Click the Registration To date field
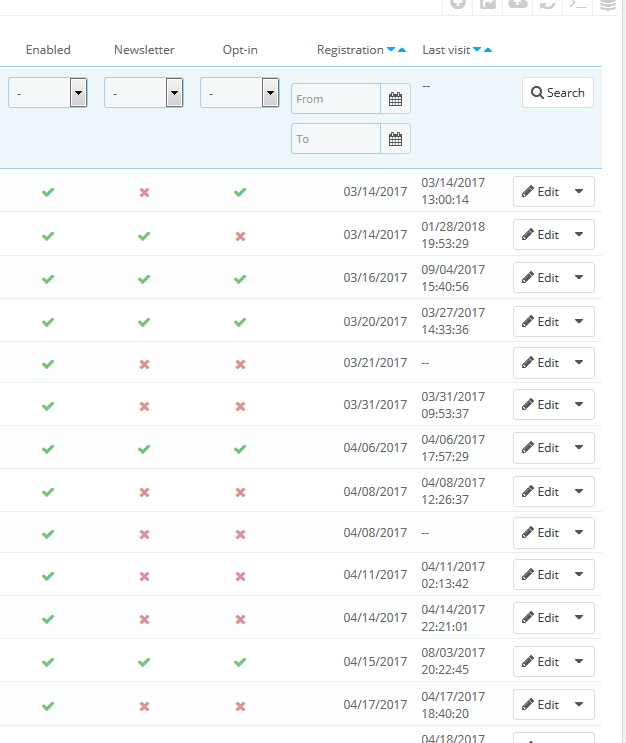626x743 pixels. coord(336,139)
